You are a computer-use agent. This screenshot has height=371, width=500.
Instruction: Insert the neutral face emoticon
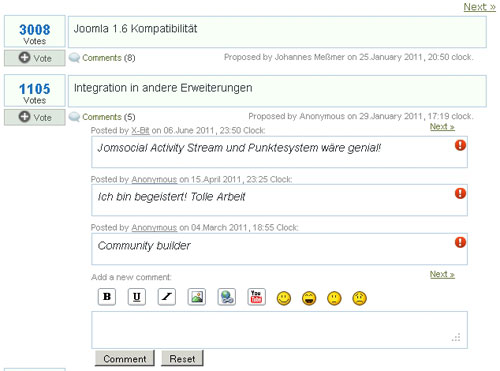tap(334, 298)
